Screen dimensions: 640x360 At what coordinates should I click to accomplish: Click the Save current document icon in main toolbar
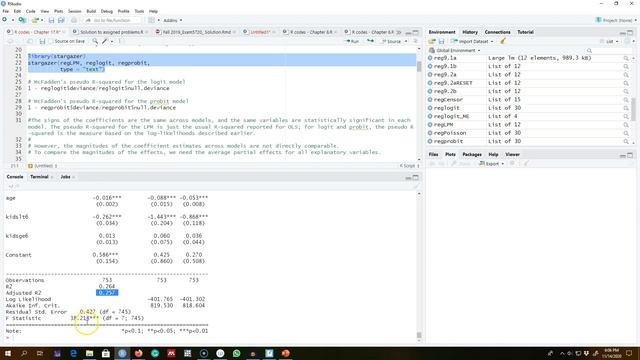(51, 20)
